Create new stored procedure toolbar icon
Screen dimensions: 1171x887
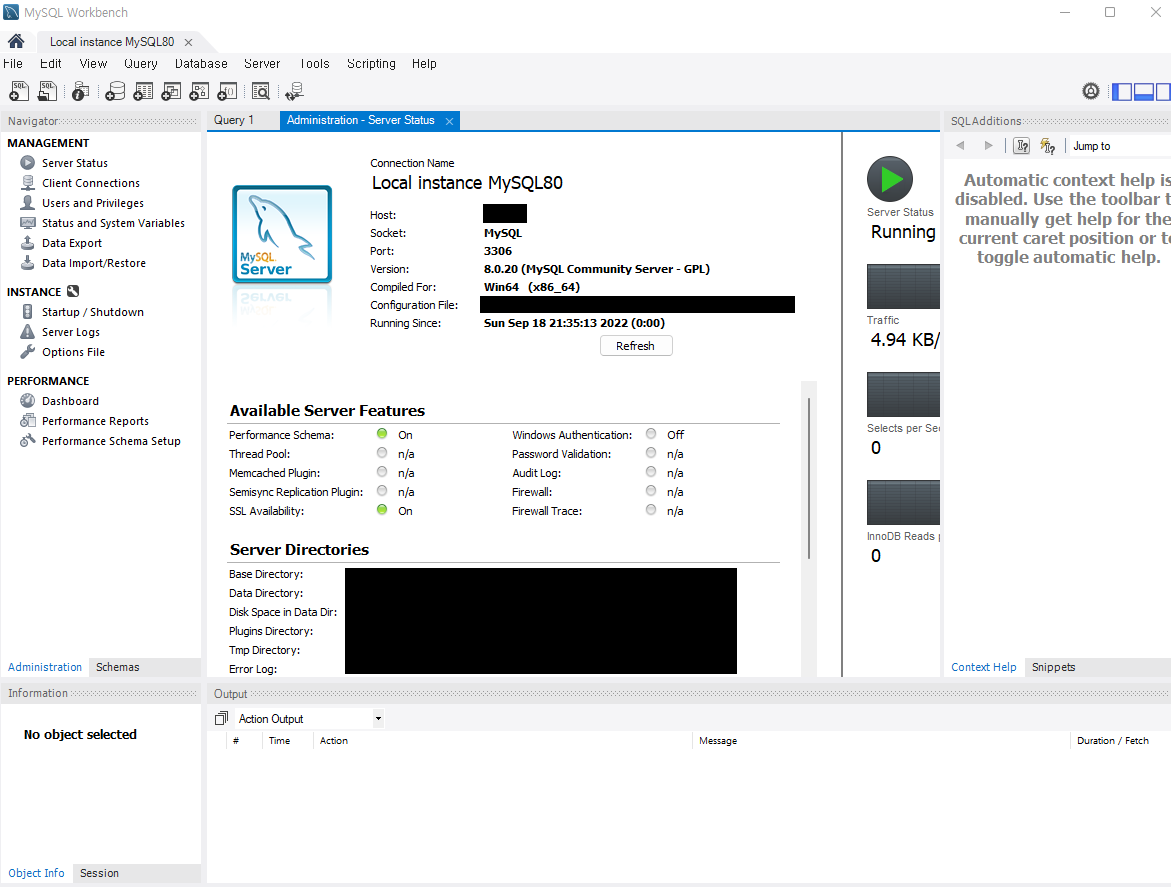point(199,91)
